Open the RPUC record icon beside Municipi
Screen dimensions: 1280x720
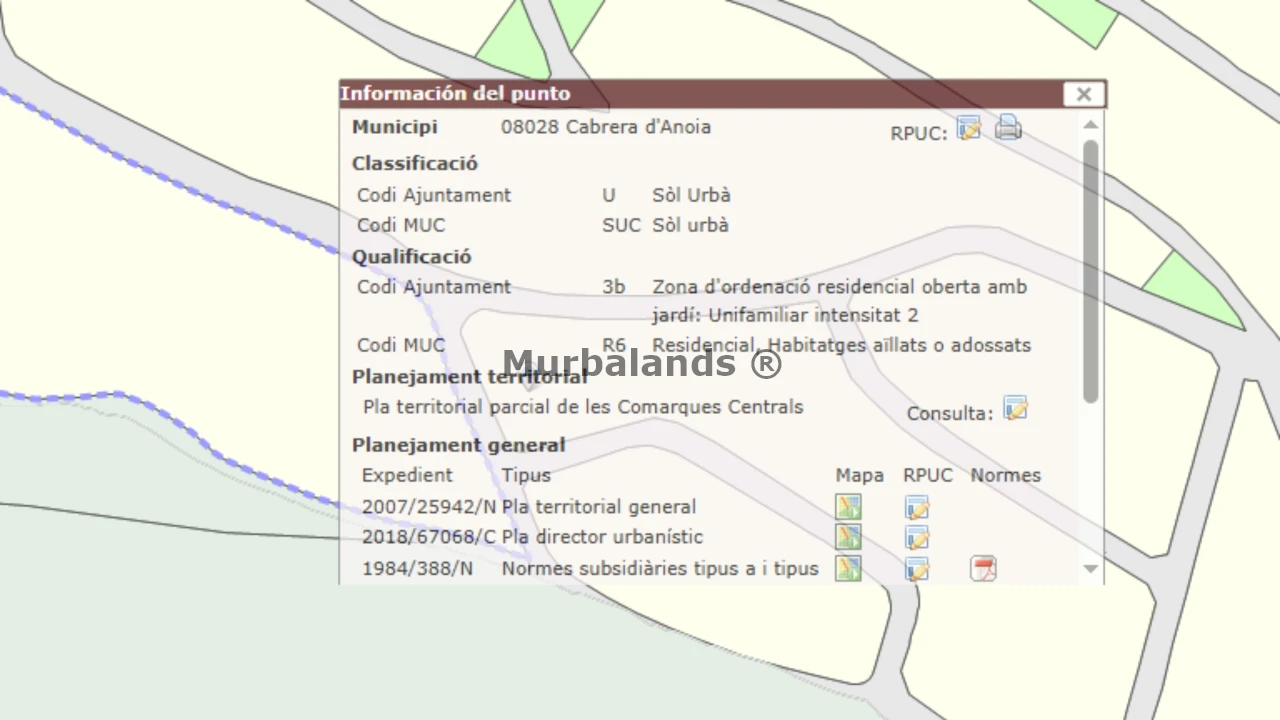(x=968, y=128)
